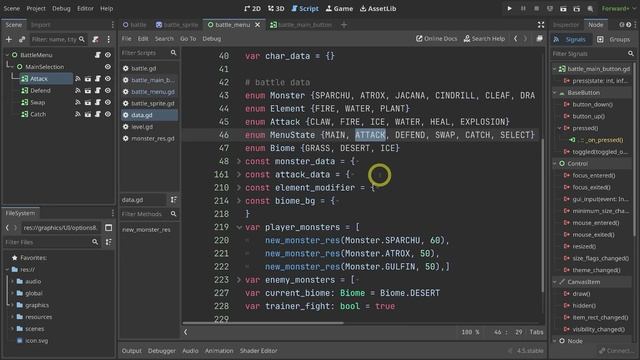Switch to the Inspector tab
Screen dimensions: 640x360
566,25
